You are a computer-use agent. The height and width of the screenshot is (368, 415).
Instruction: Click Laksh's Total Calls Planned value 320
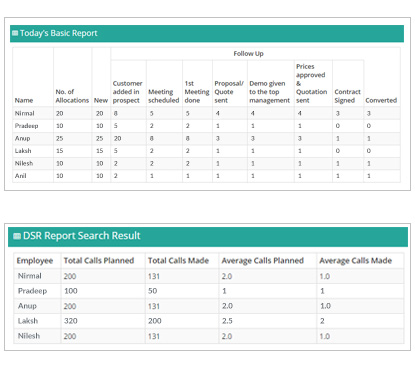click(71, 321)
